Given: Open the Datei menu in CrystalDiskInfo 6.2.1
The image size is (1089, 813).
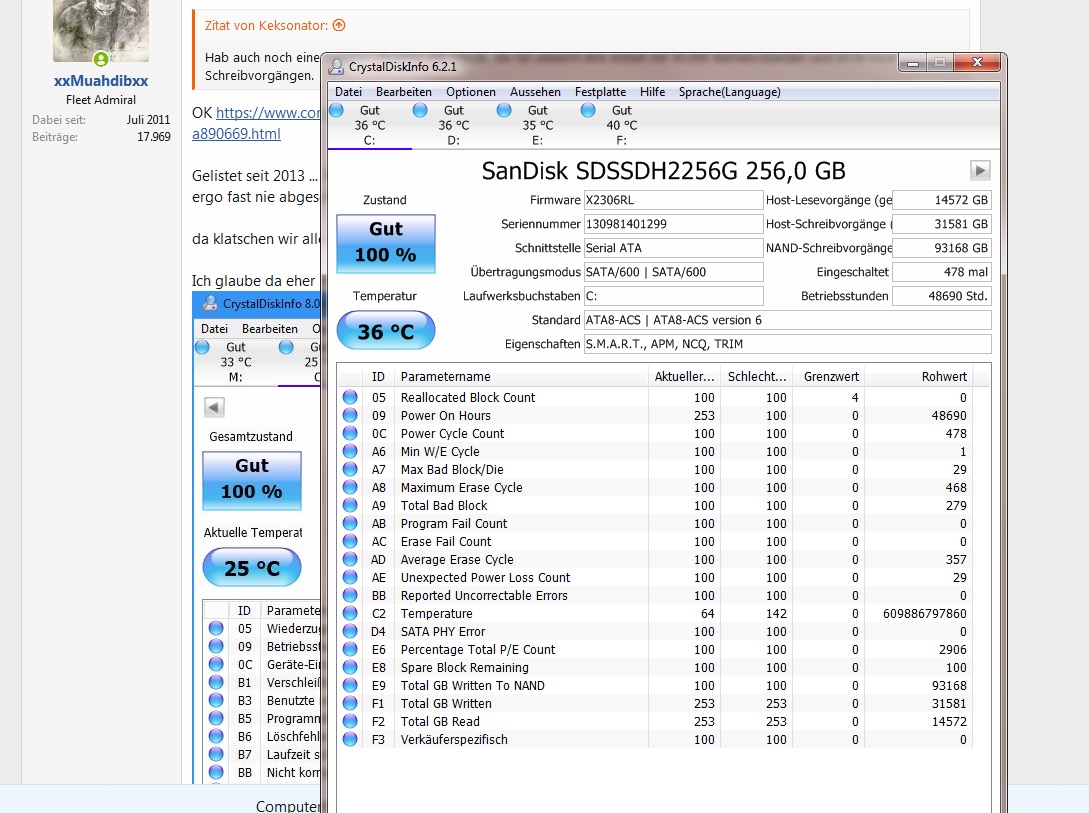Looking at the screenshot, I should pos(348,92).
